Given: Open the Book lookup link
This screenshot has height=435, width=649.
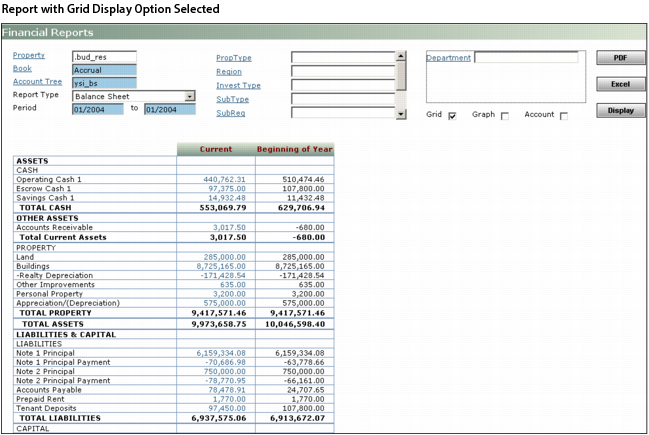Looking at the screenshot, I should (x=21, y=68).
